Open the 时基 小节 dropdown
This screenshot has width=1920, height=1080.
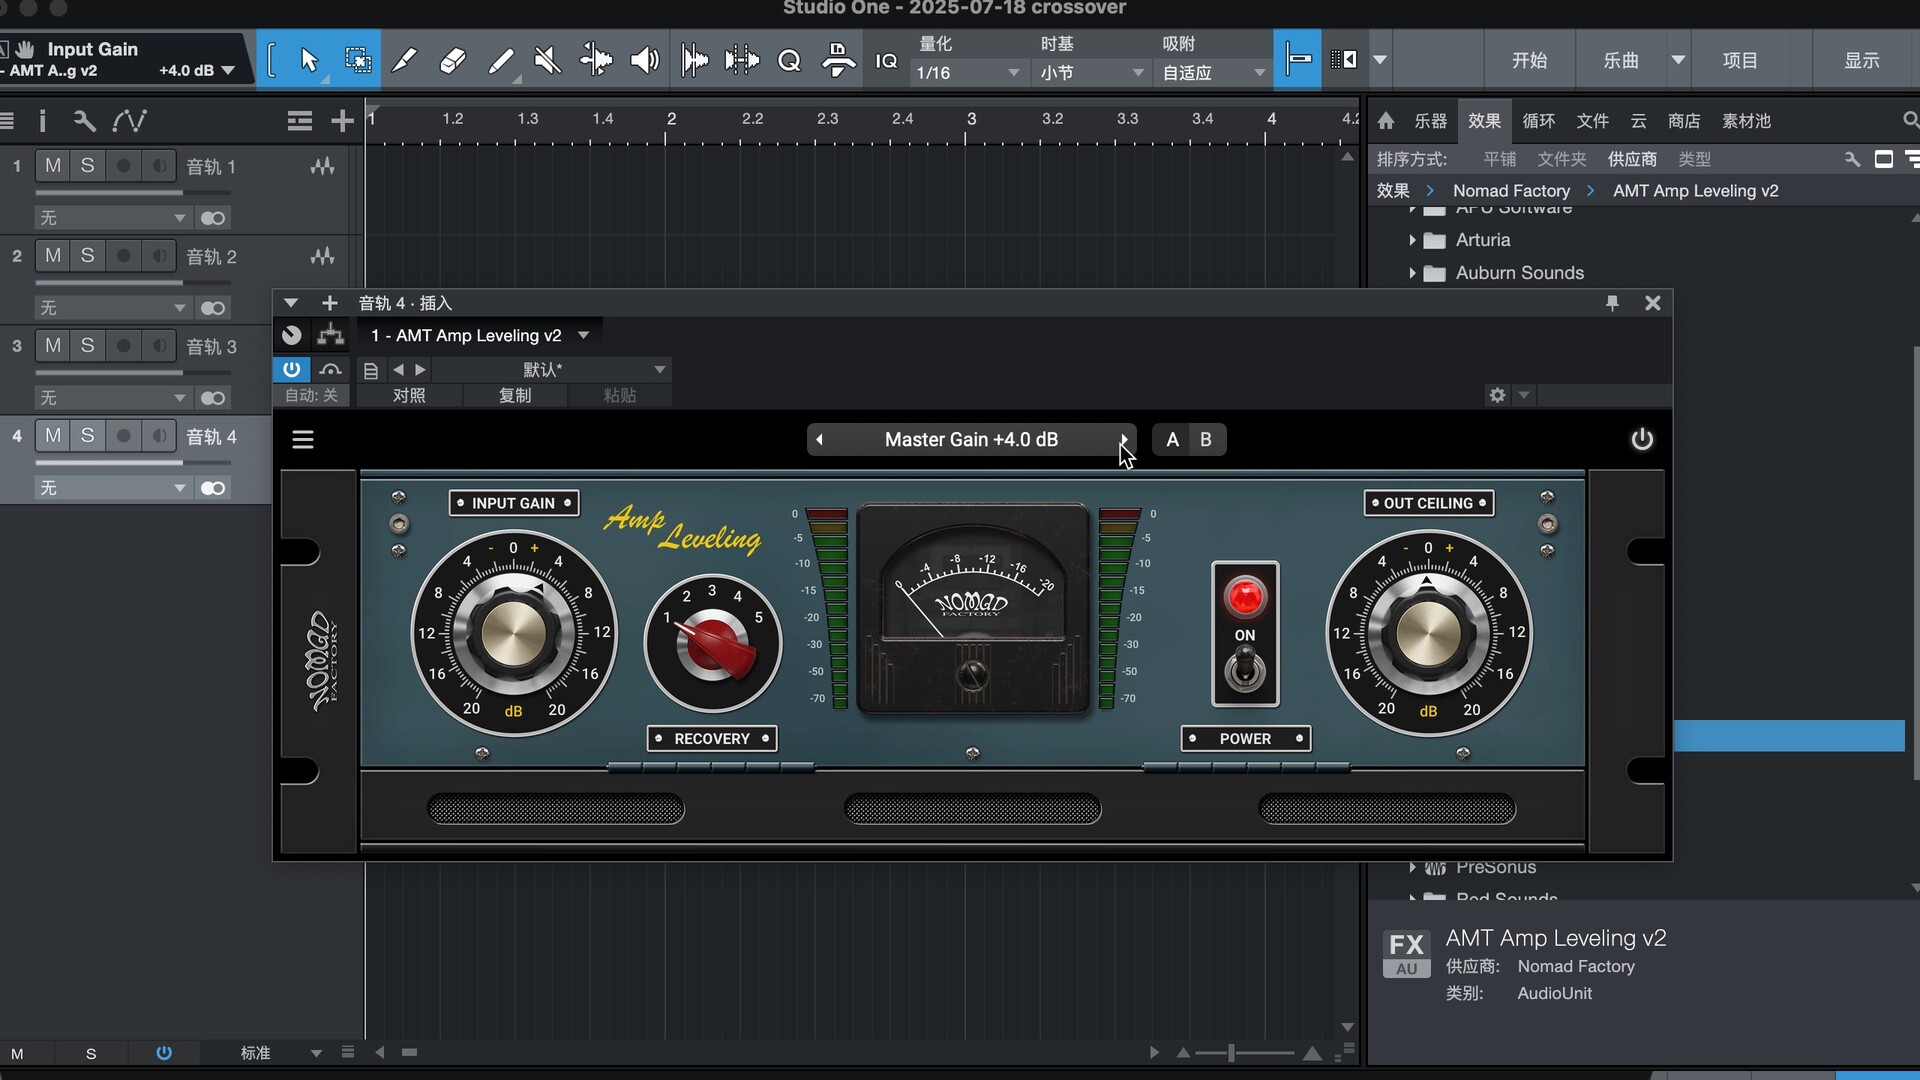click(1091, 73)
